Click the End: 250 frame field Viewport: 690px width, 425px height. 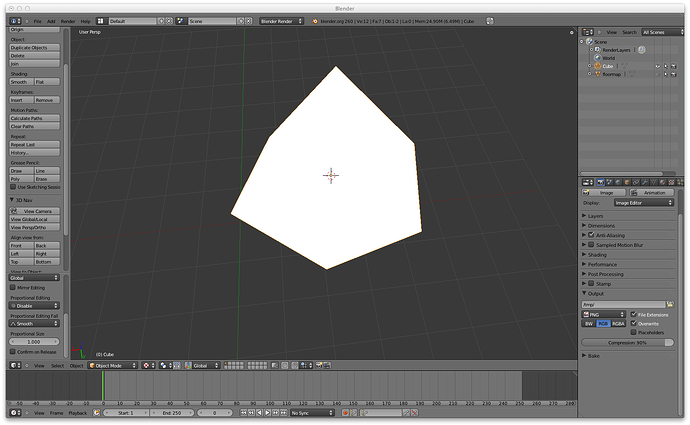tap(172, 413)
